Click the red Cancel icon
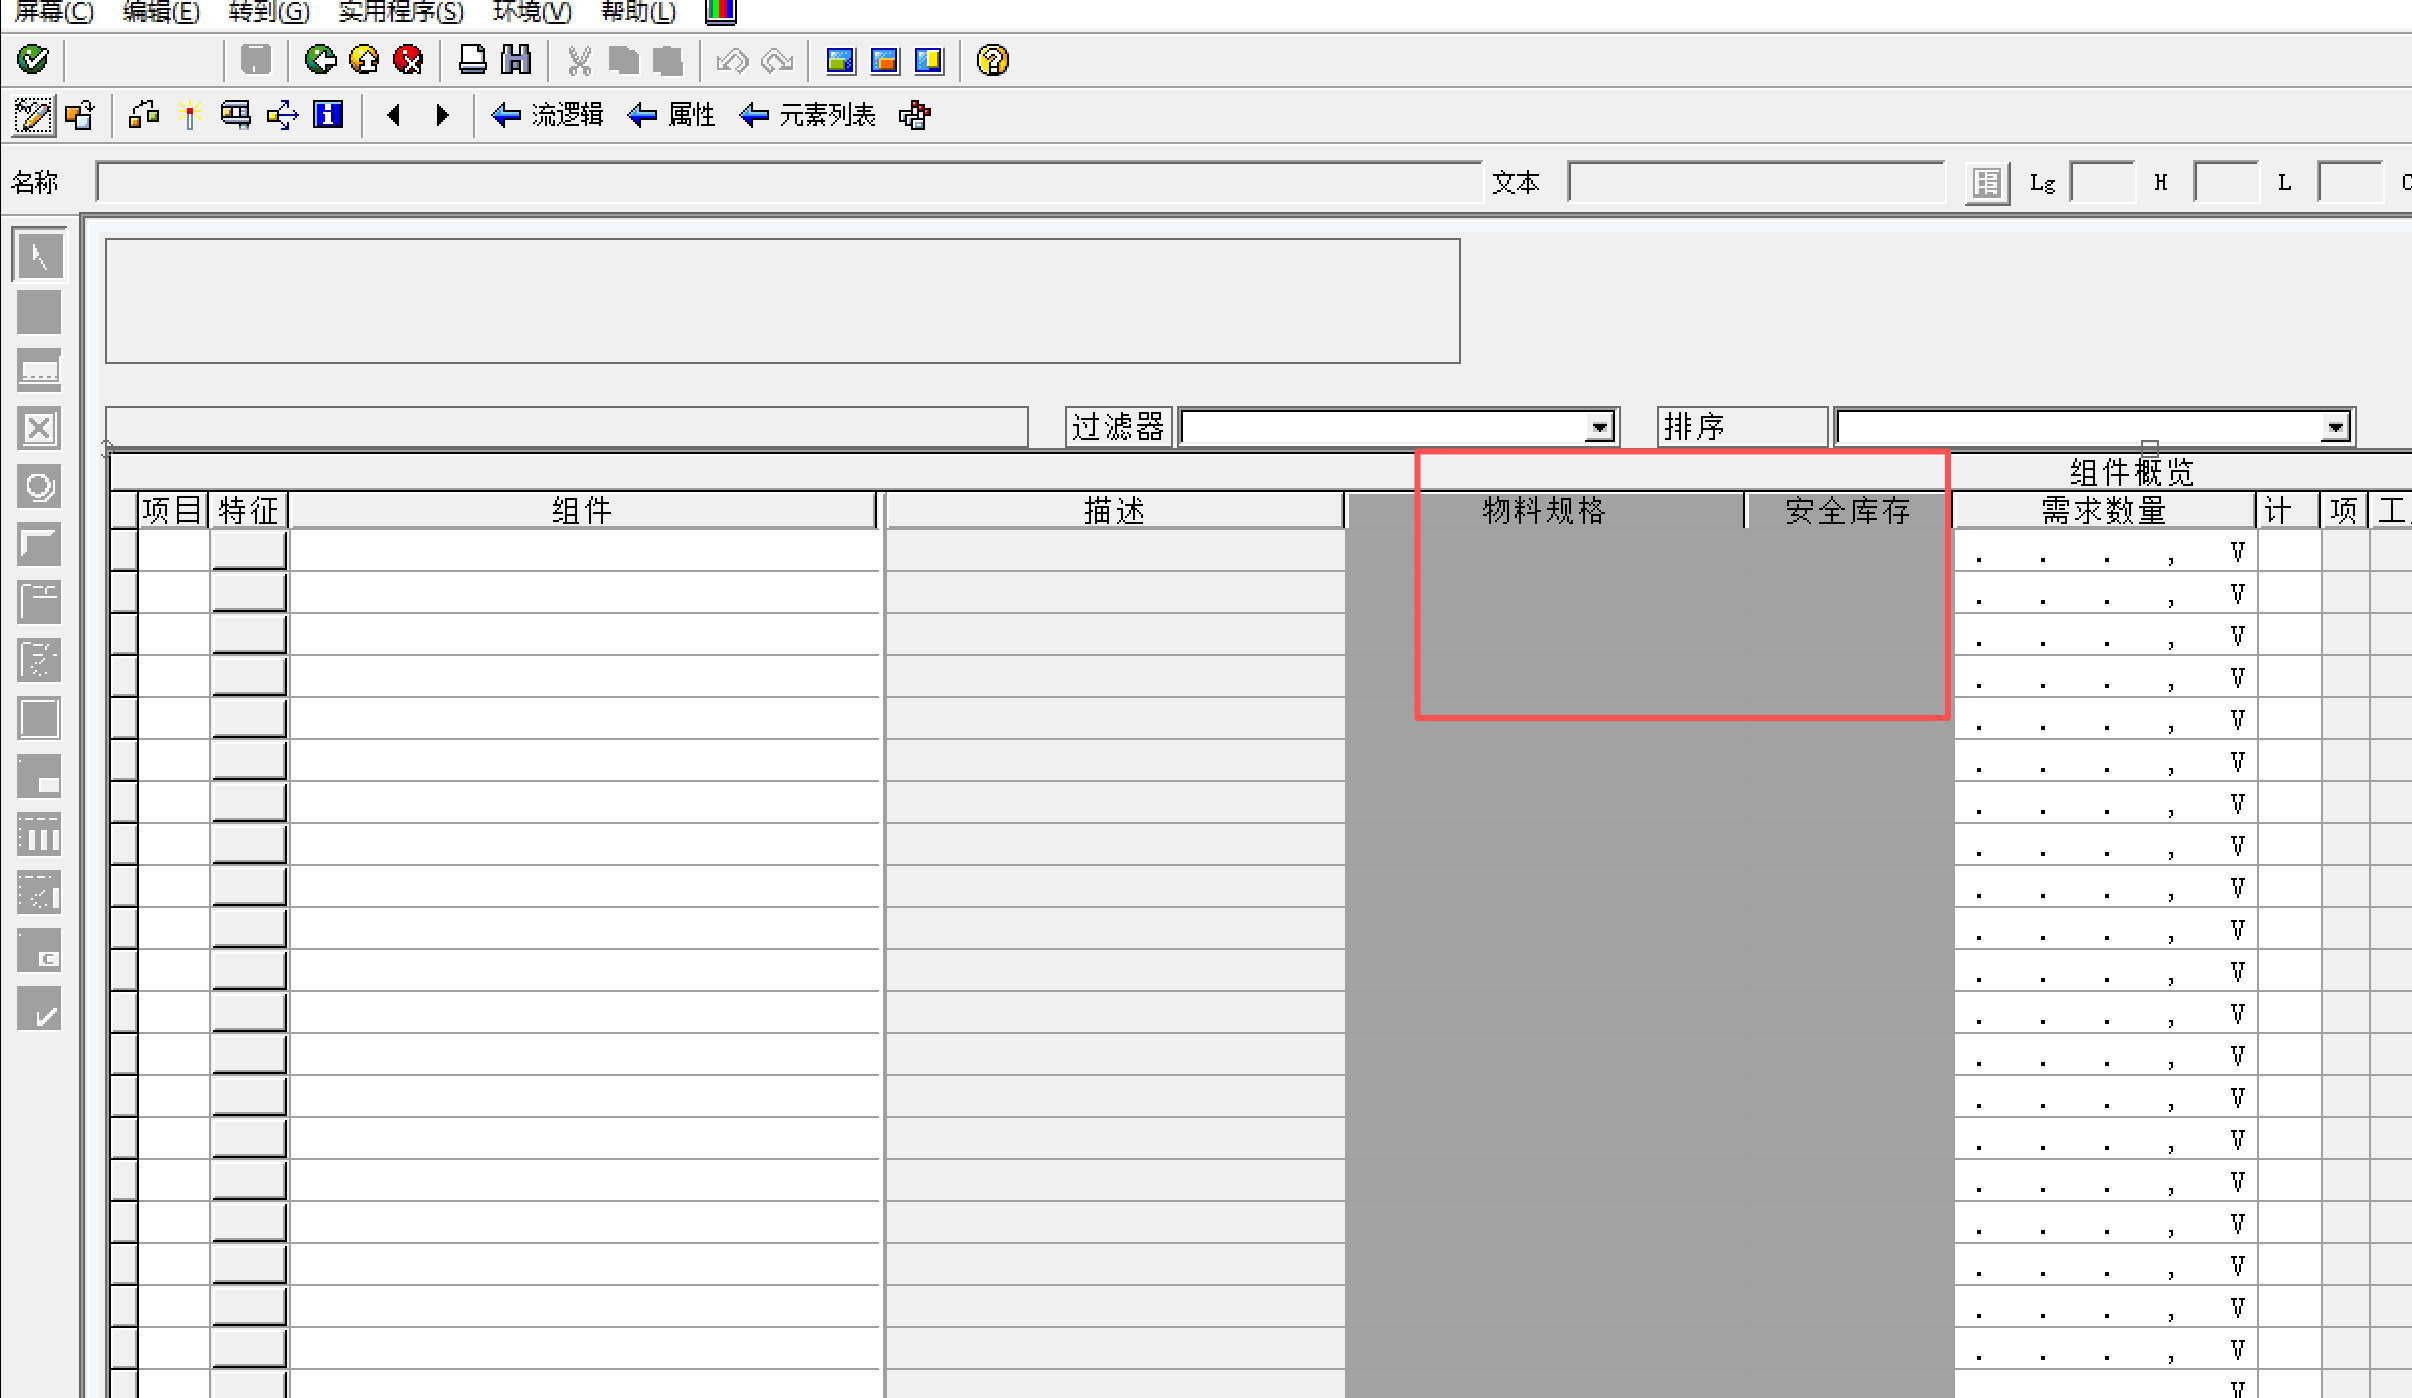Image resolution: width=2412 pixels, height=1398 pixels. [x=408, y=60]
